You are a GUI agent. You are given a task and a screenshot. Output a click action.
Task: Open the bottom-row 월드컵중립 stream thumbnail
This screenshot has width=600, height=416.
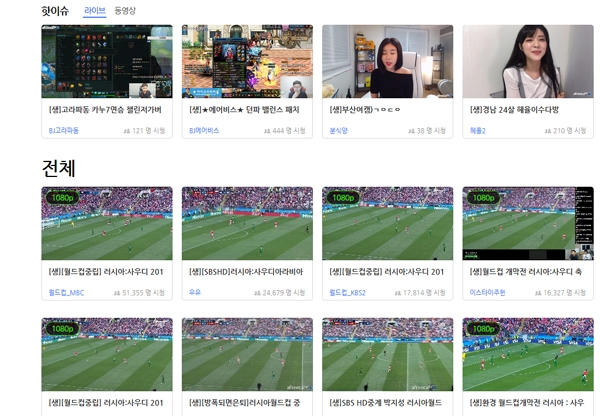107,354
